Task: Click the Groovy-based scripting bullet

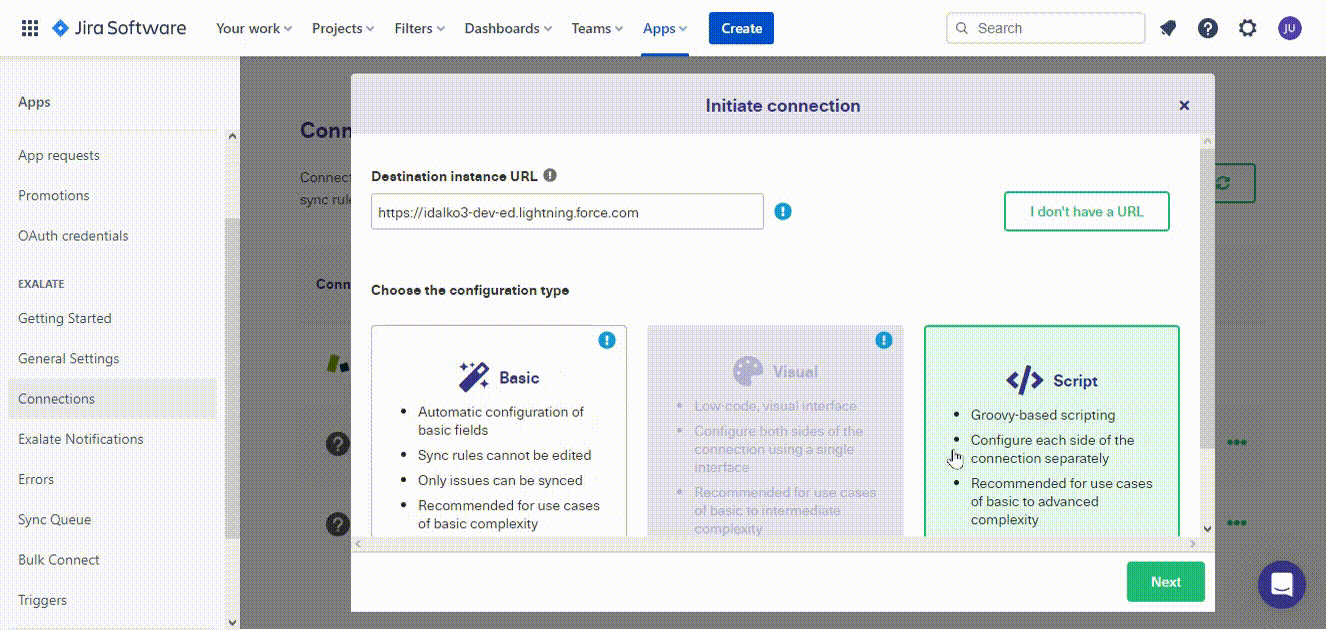Action: pyautogui.click(x=1043, y=415)
